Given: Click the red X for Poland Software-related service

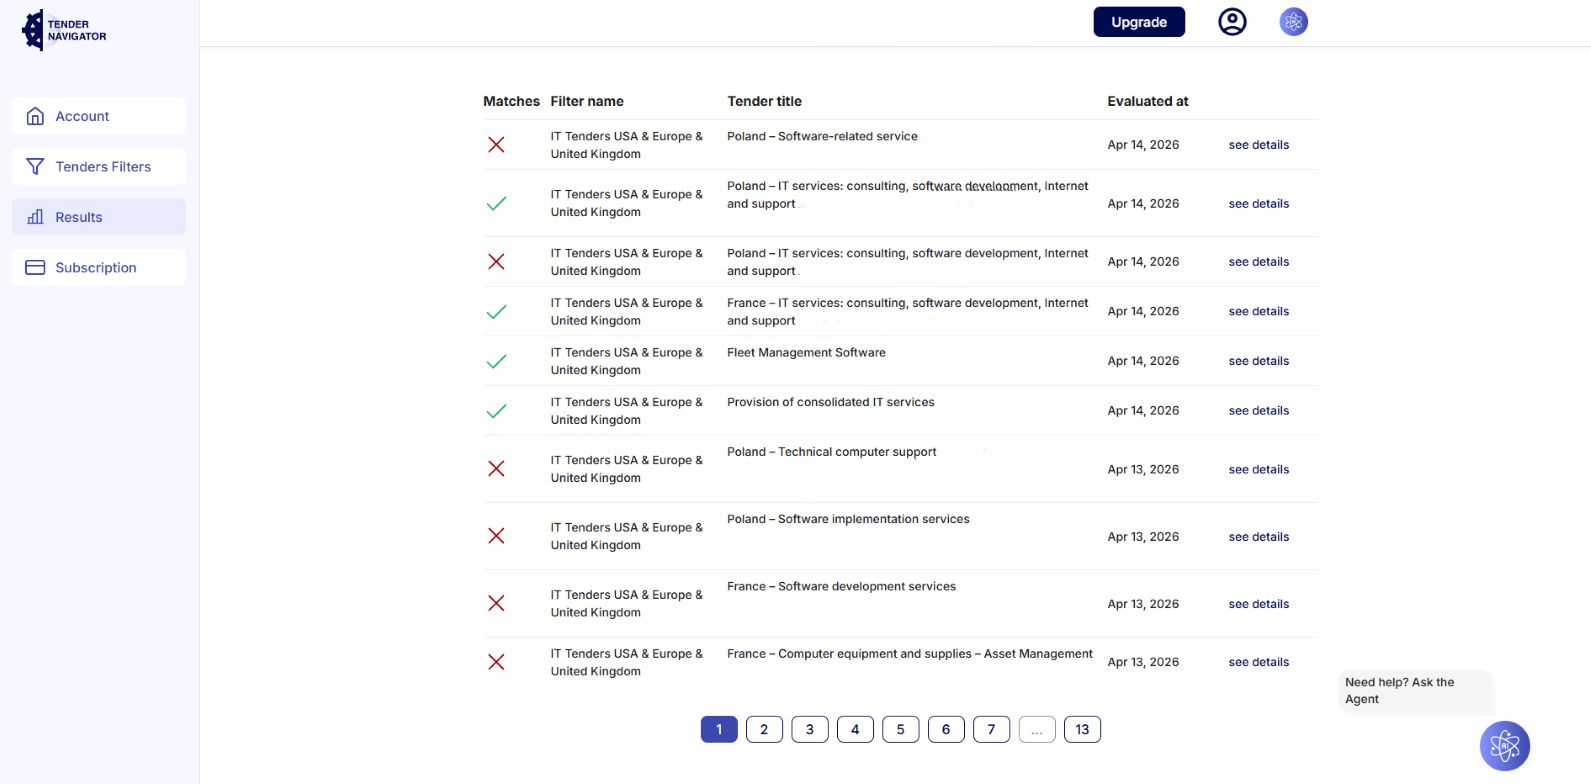Looking at the screenshot, I should [x=496, y=145].
